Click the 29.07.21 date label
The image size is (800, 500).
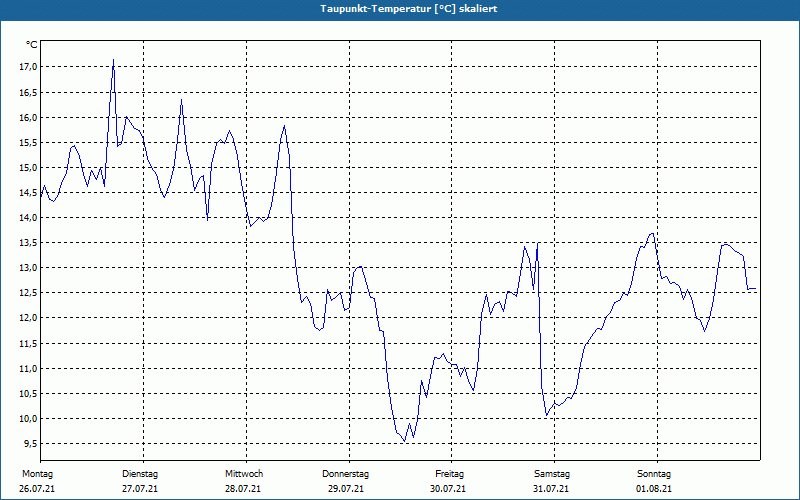pos(346,489)
